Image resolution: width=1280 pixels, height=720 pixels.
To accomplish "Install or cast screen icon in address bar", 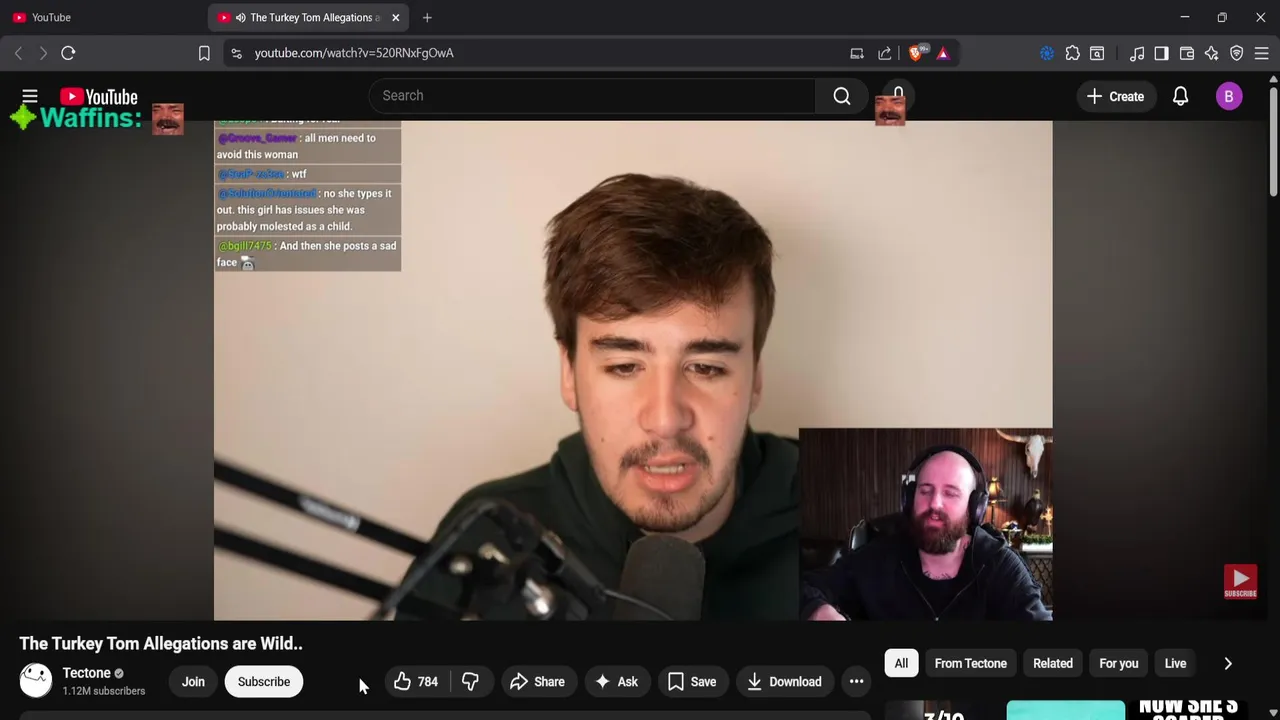I will pos(857,53).
